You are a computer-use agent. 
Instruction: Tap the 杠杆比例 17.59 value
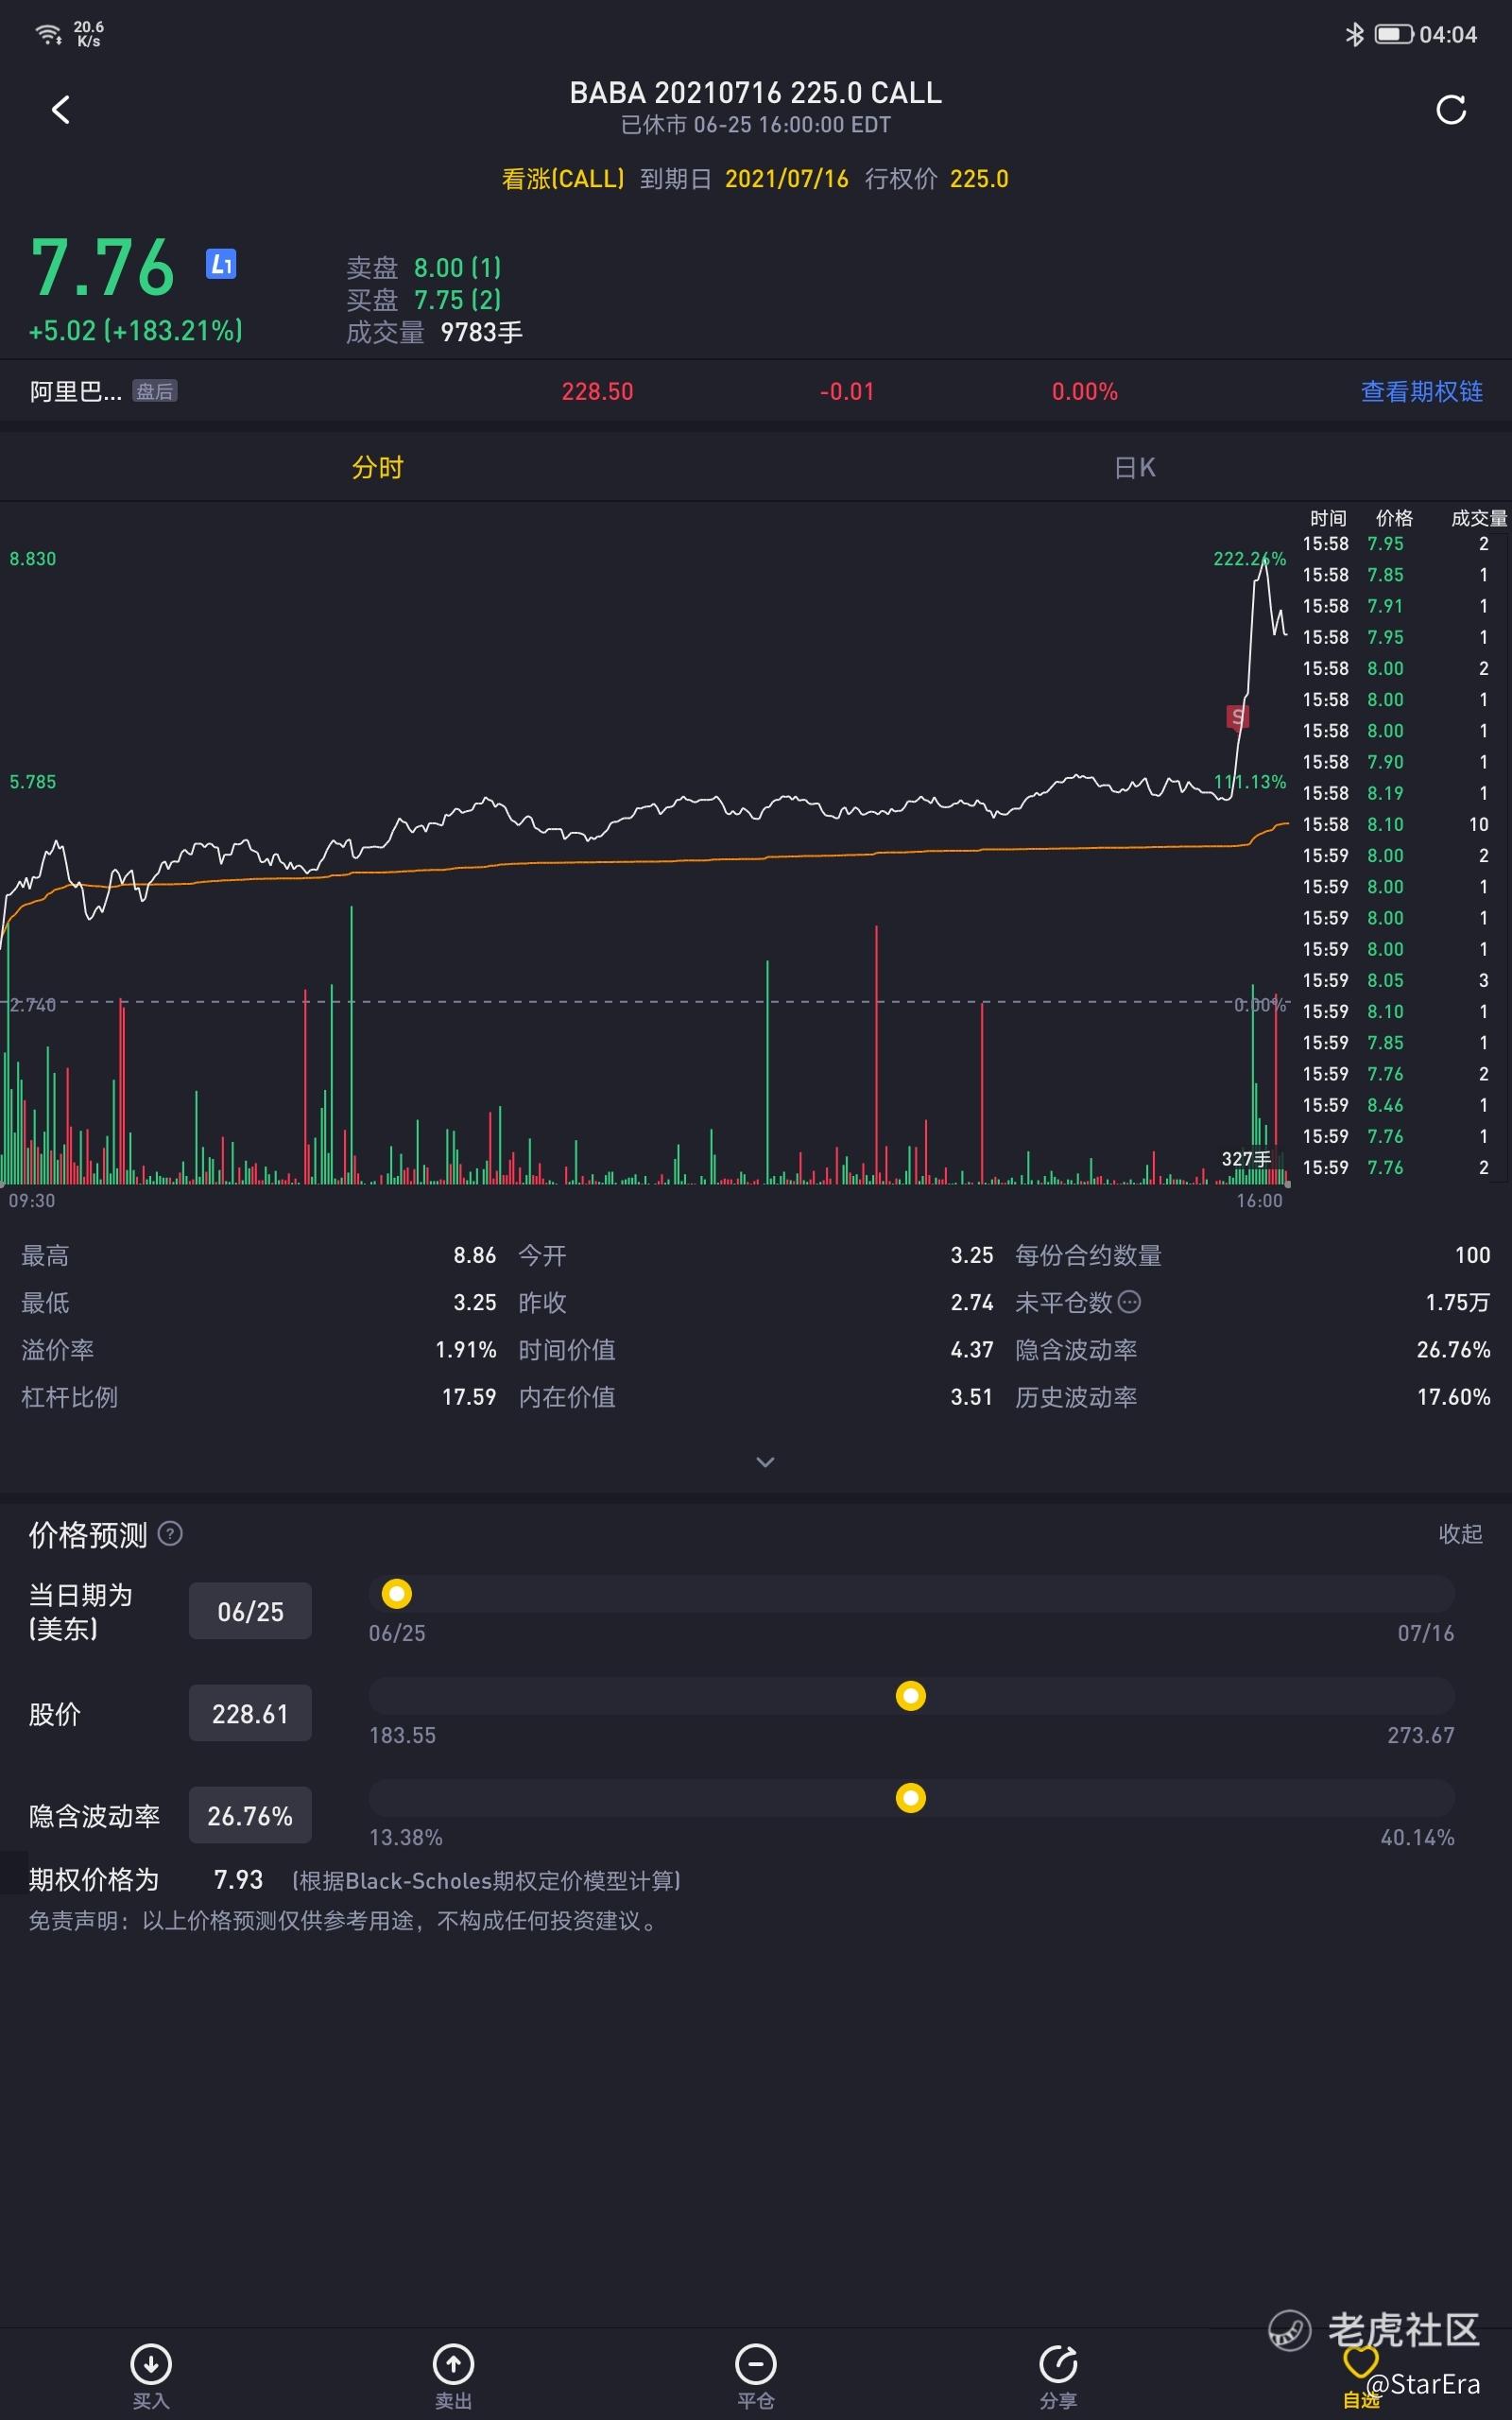(469, 1397)
